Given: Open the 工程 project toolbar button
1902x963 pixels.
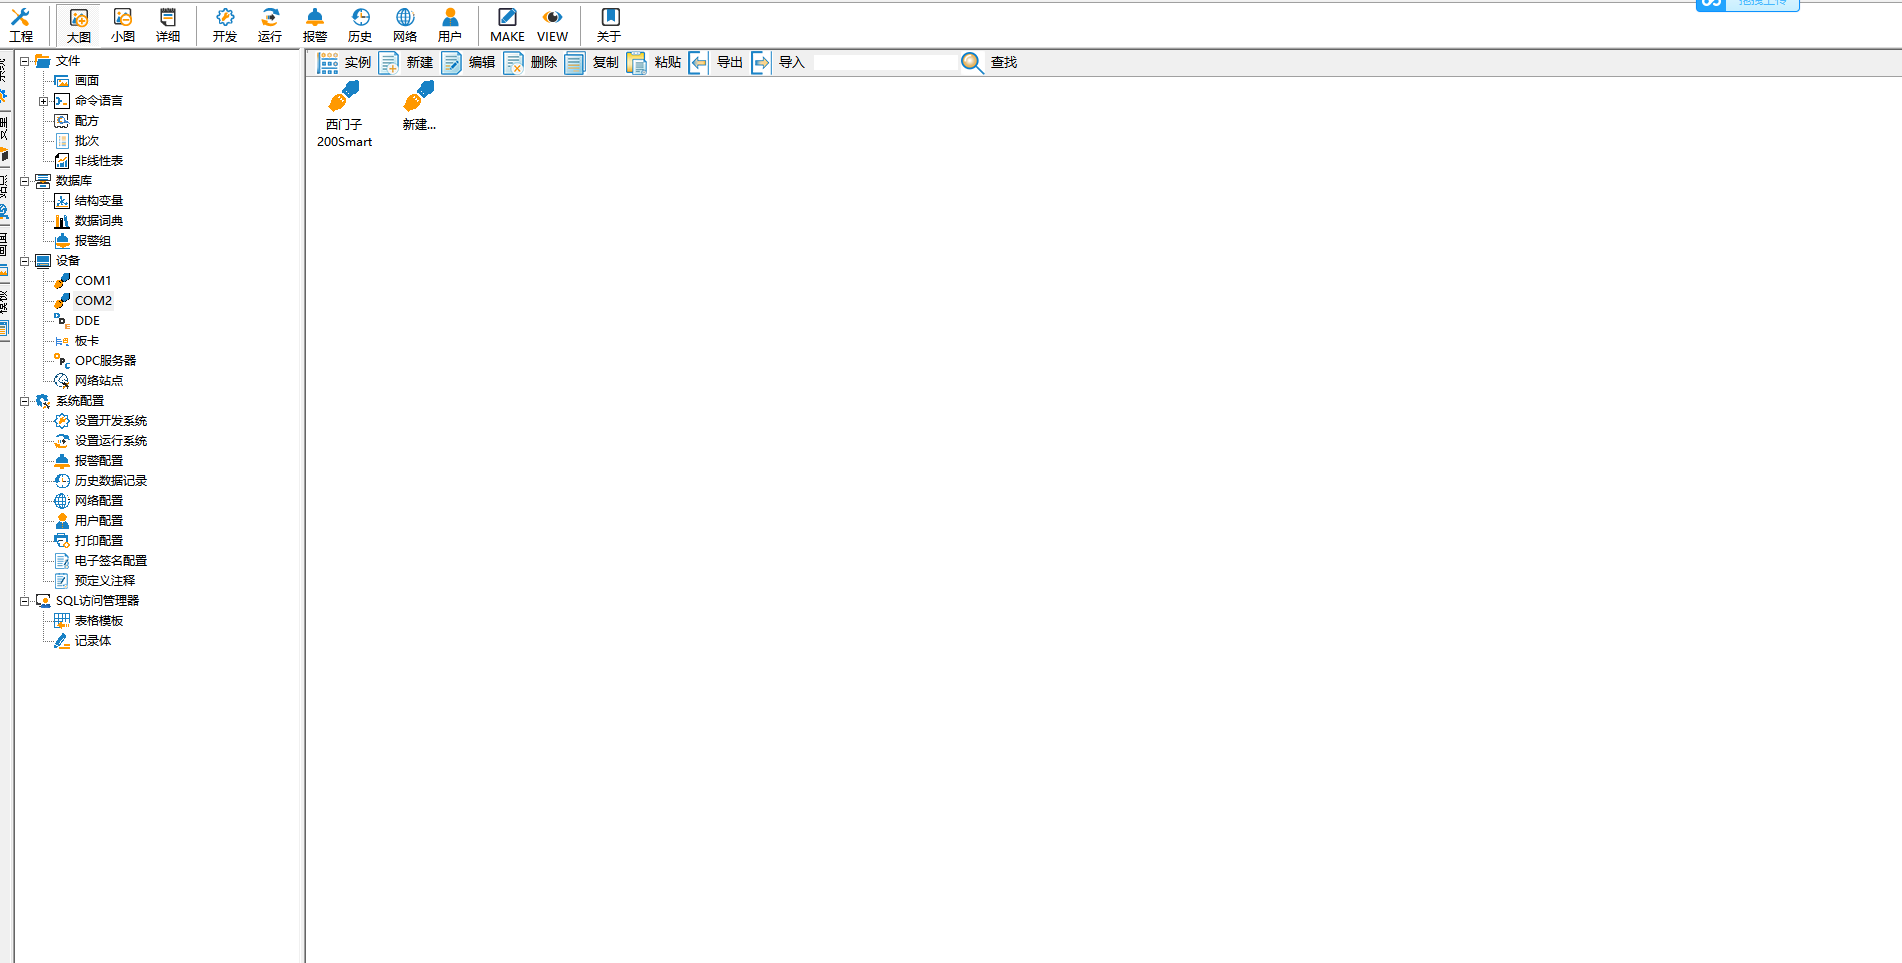Looking at the screenshot, I should pos(21,25).
